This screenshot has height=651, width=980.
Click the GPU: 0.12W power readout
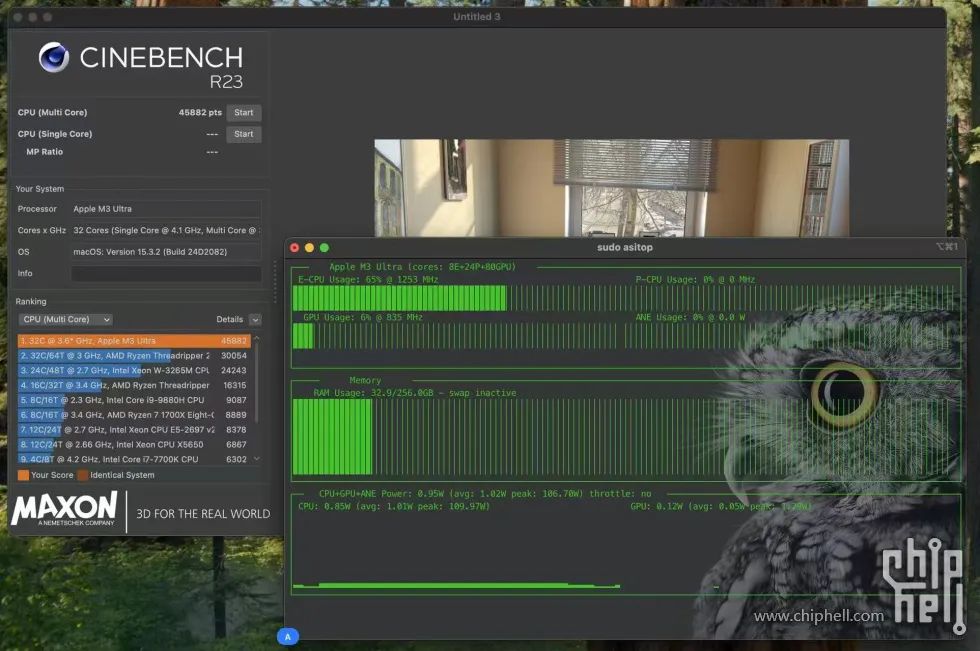tap(721, 506)
